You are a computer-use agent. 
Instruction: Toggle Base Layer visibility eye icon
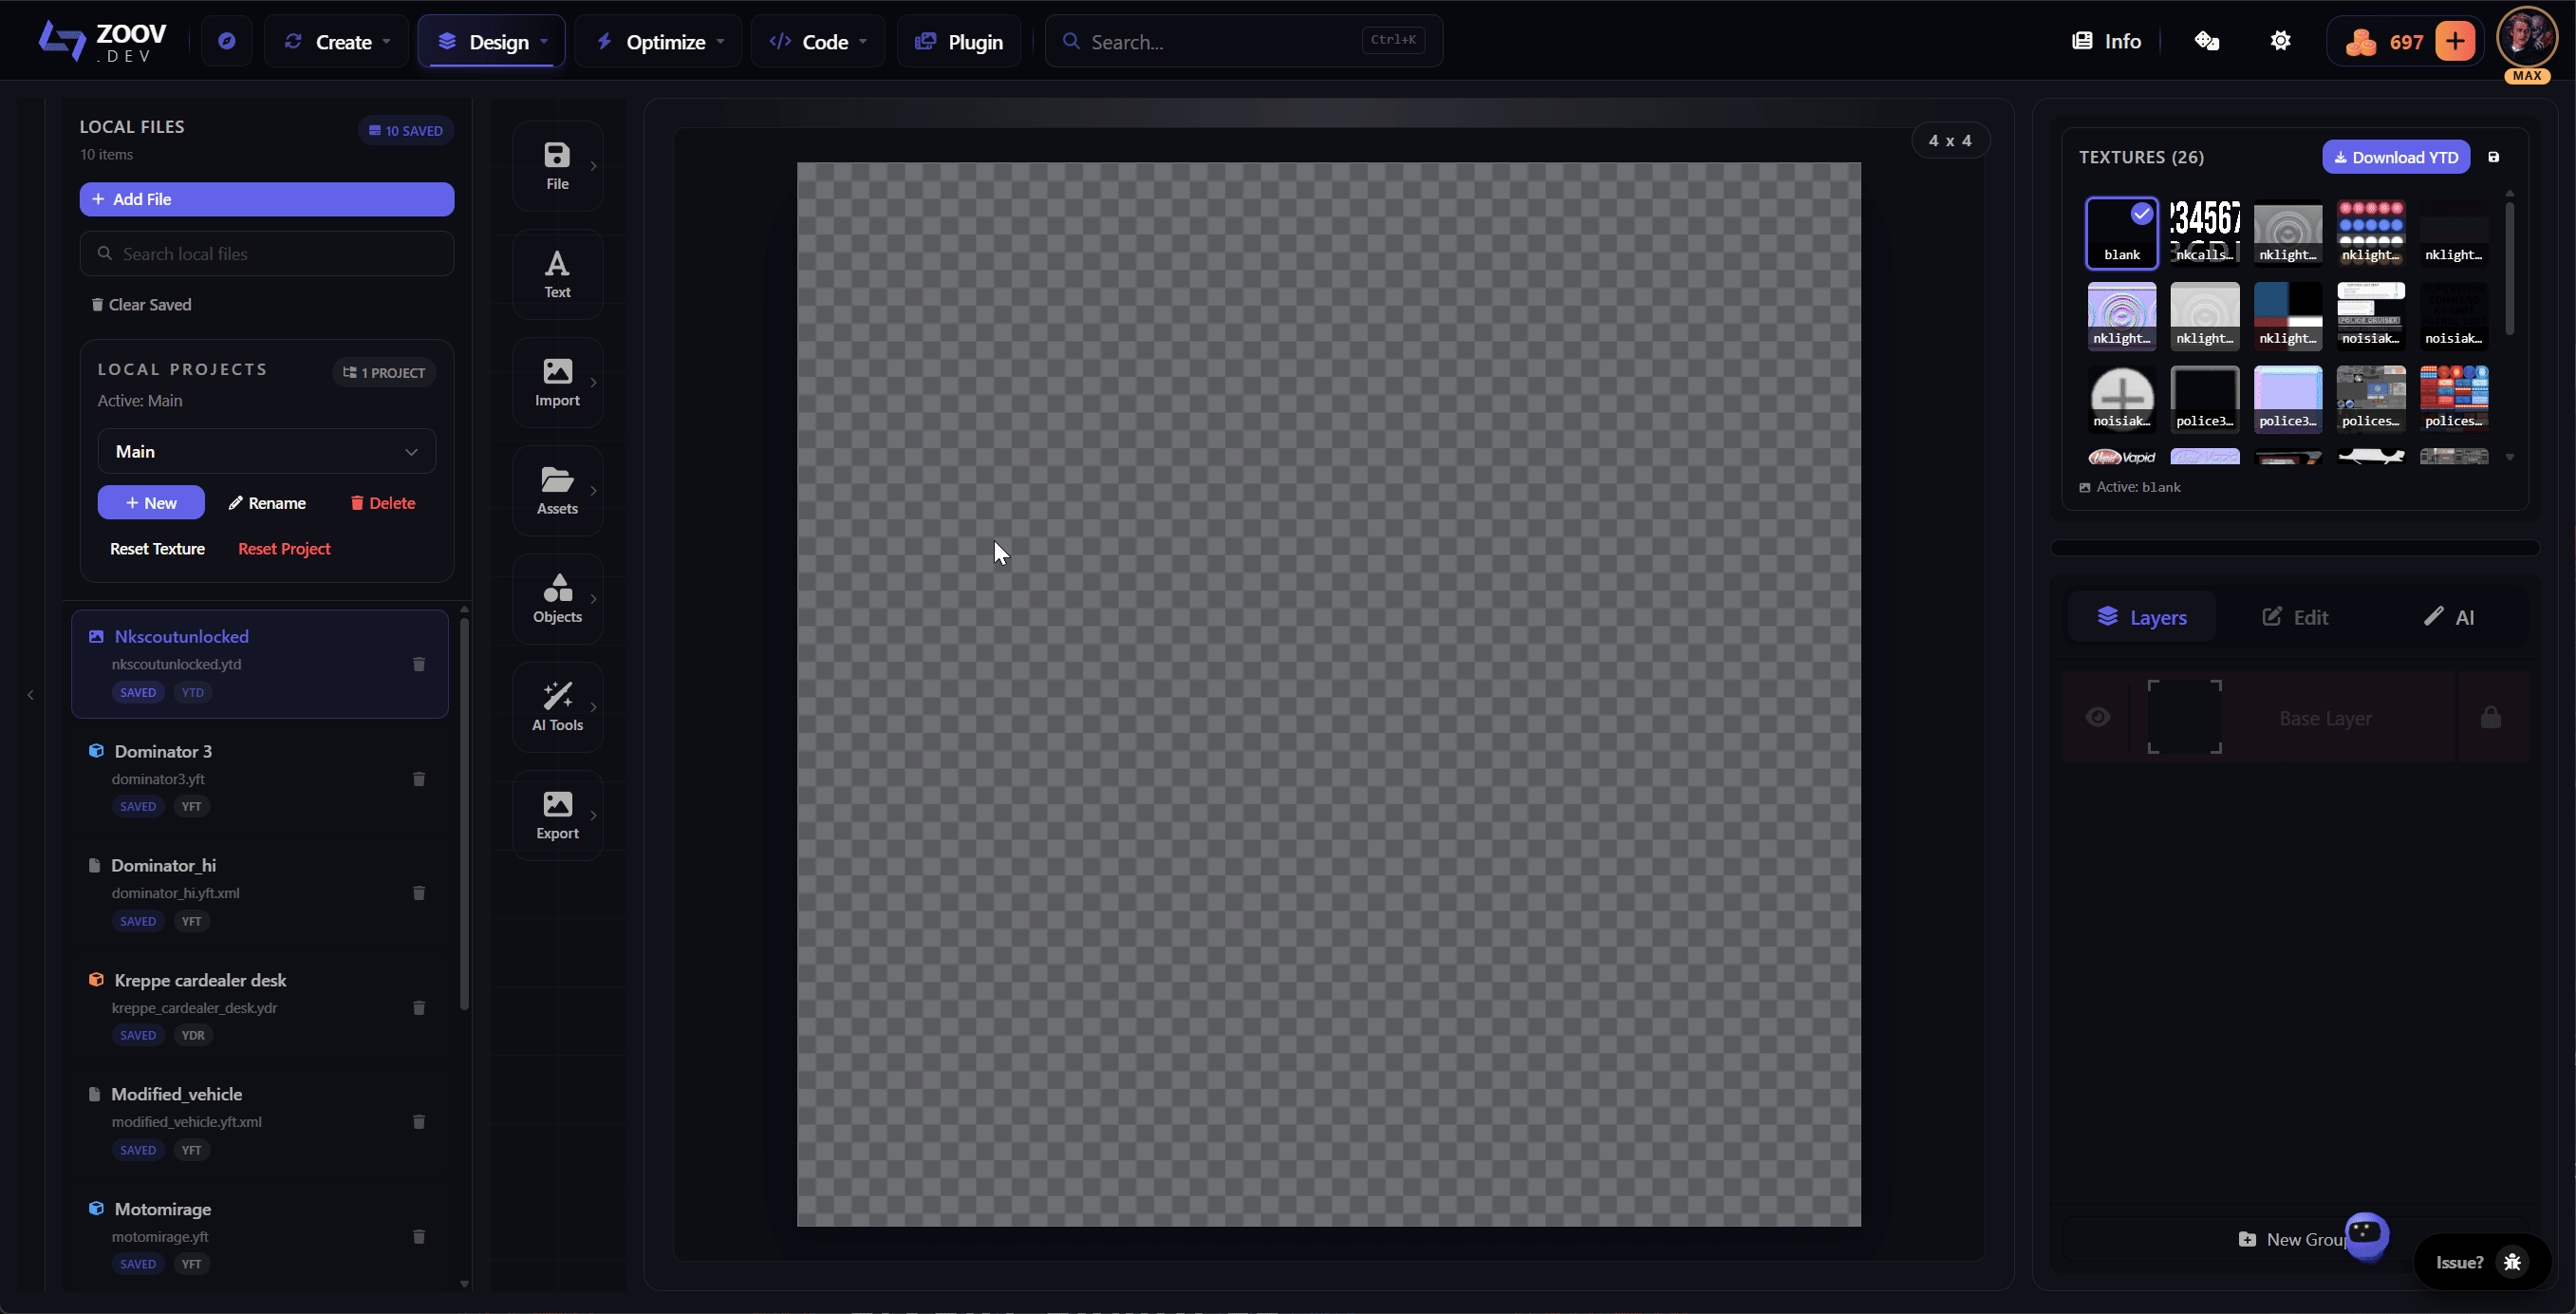click(2098, 717)
